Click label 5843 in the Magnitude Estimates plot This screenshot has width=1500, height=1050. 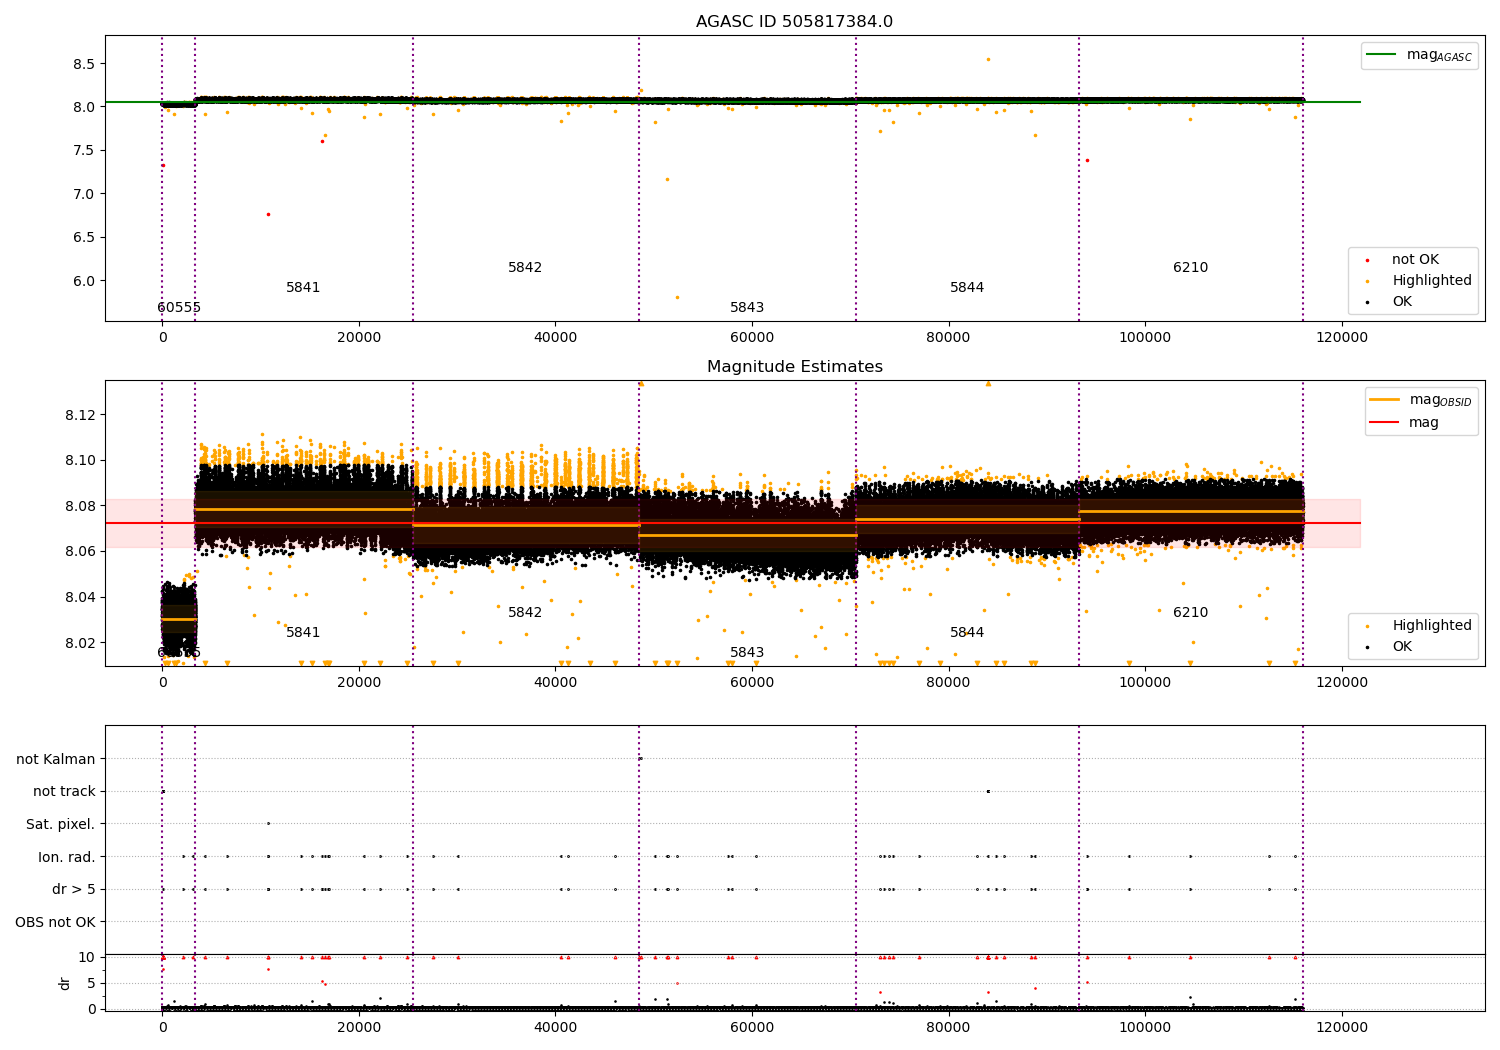747,653
